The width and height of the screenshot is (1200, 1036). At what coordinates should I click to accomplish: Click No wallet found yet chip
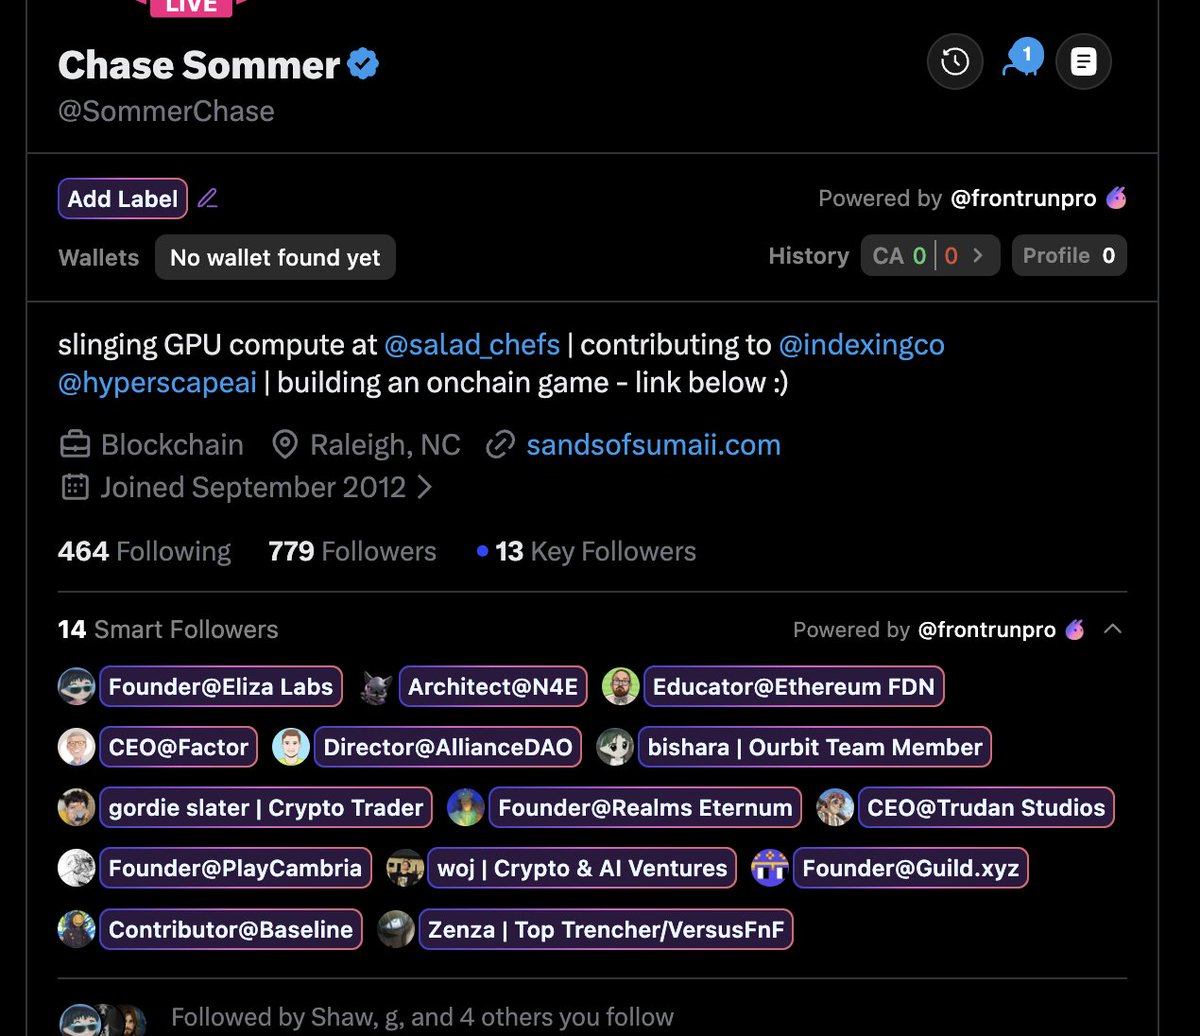point(275,257)
